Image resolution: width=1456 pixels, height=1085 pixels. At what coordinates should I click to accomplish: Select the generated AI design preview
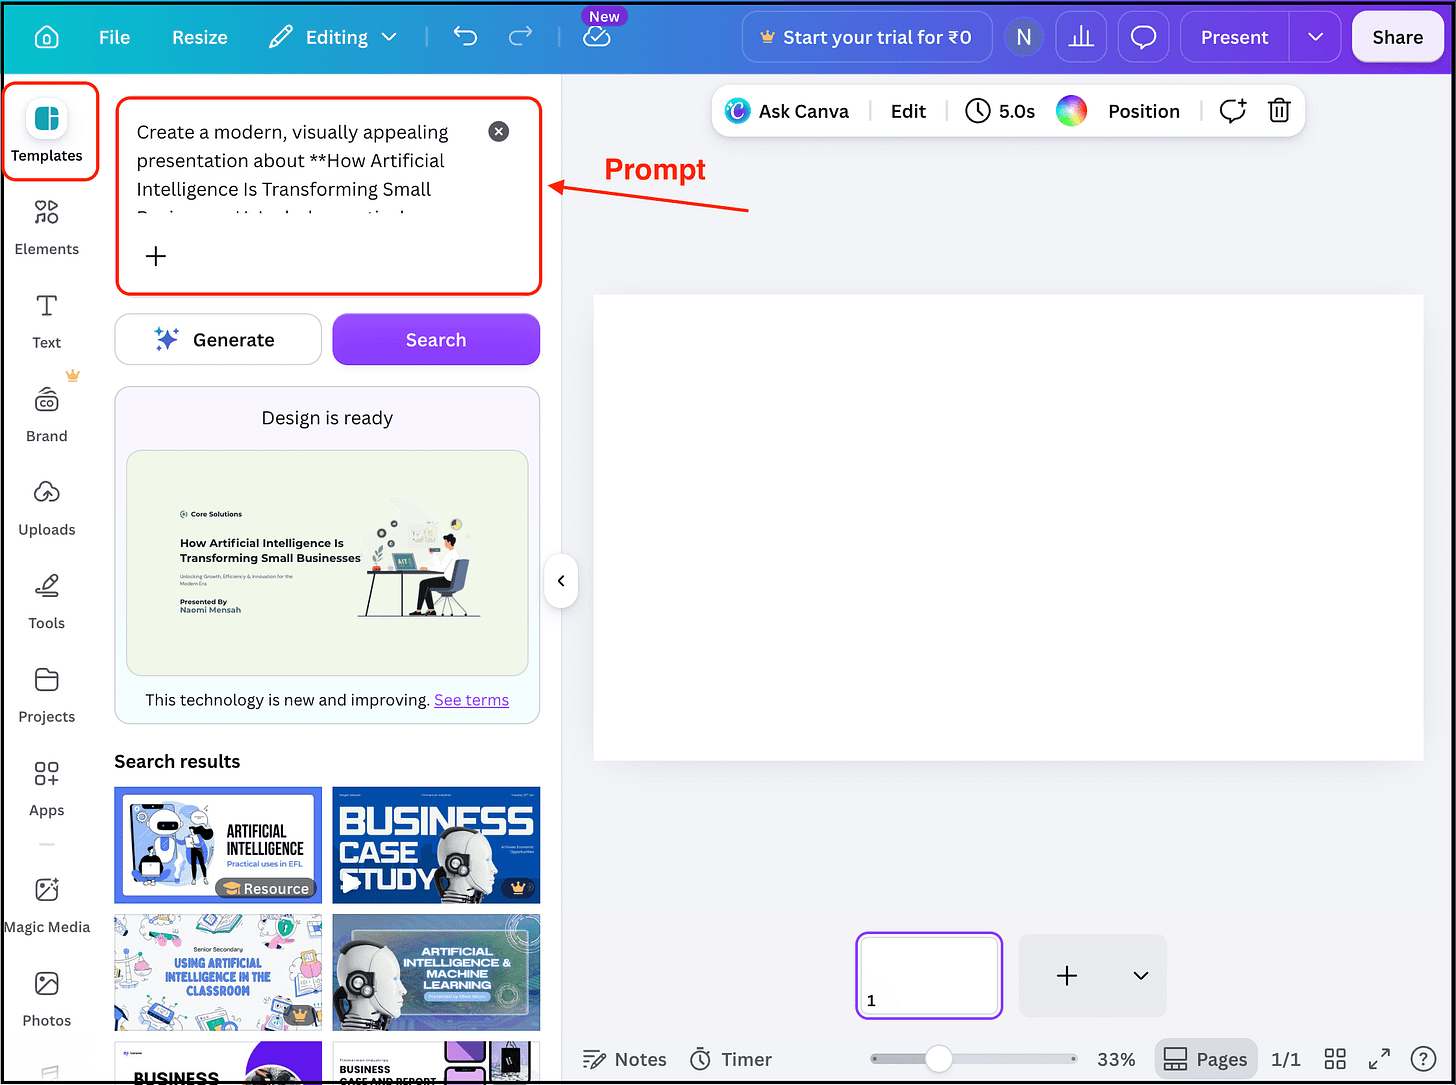point(327,563)
